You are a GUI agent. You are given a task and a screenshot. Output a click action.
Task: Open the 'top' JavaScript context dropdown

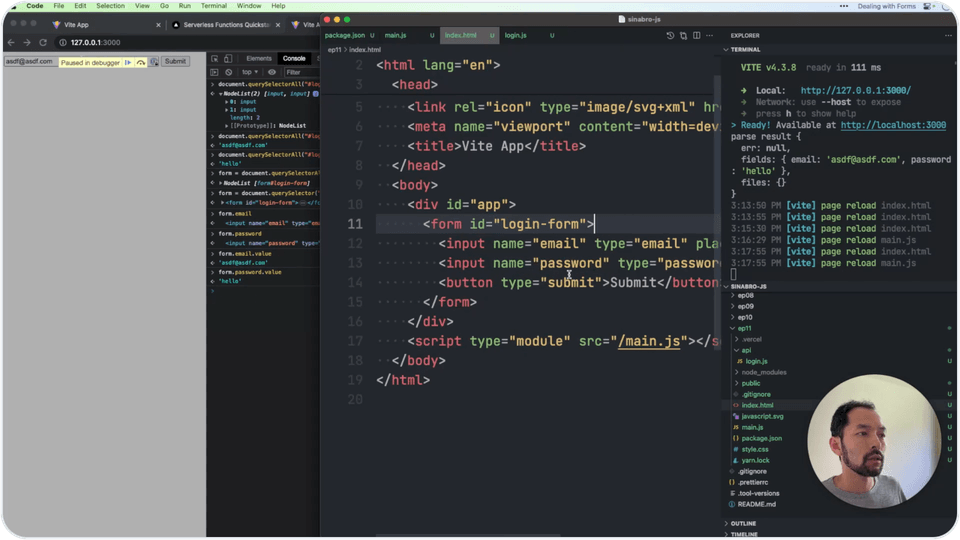pos(249,72)
